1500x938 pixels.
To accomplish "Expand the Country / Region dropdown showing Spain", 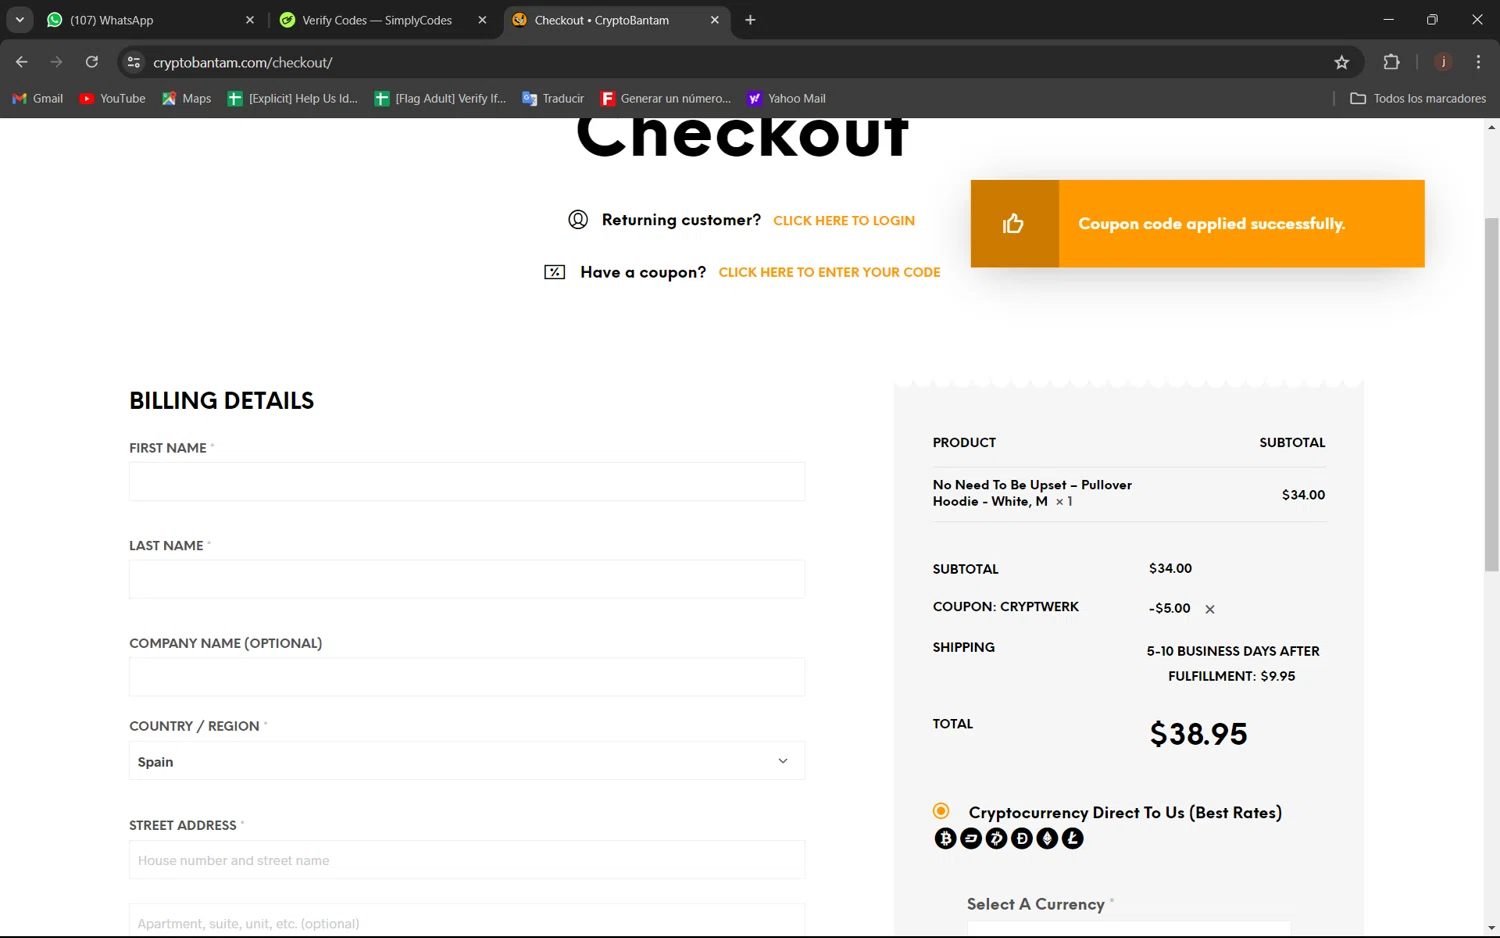I will [x=467, y=761].
